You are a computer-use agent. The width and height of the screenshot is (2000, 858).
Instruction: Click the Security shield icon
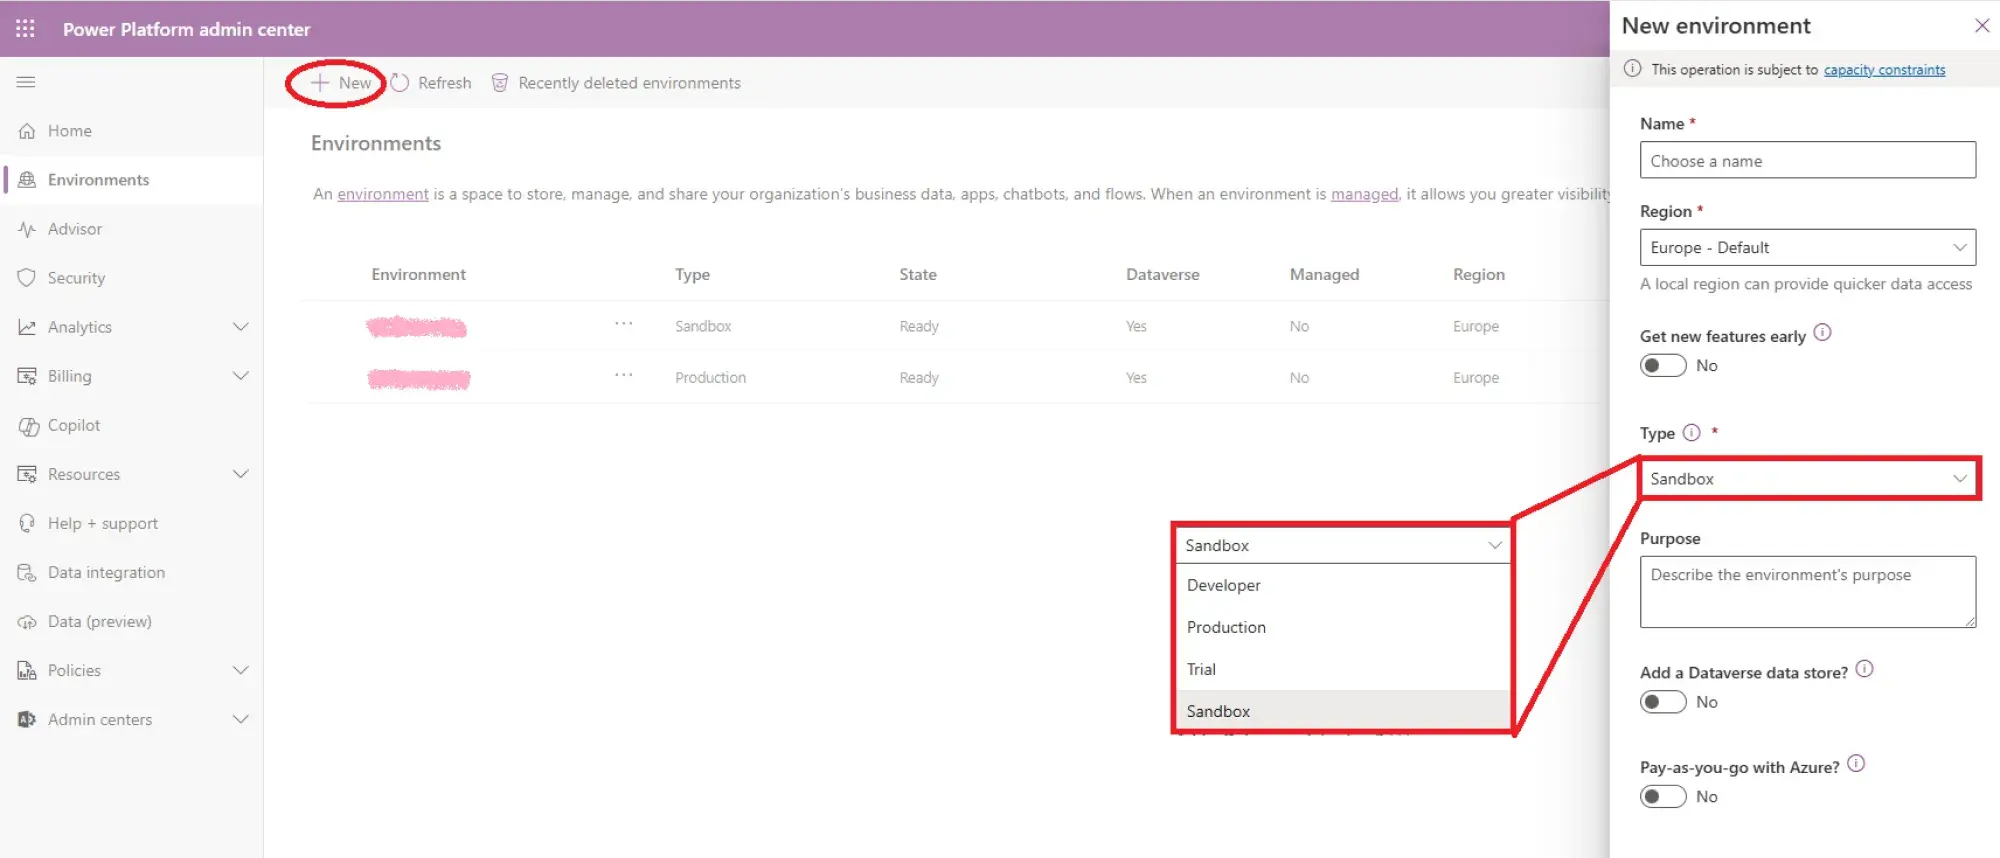[27, 278]
